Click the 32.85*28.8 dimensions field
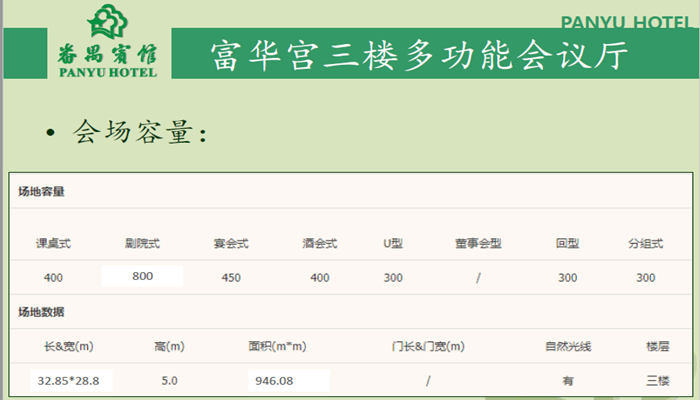Viewport: 700px width, 400px height. (74, 380)
